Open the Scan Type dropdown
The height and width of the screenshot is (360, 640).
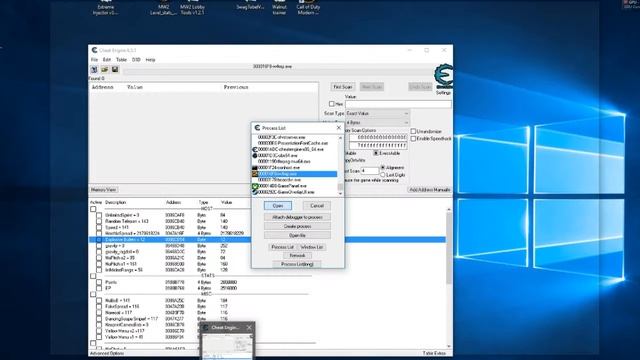tap(378, 113)
